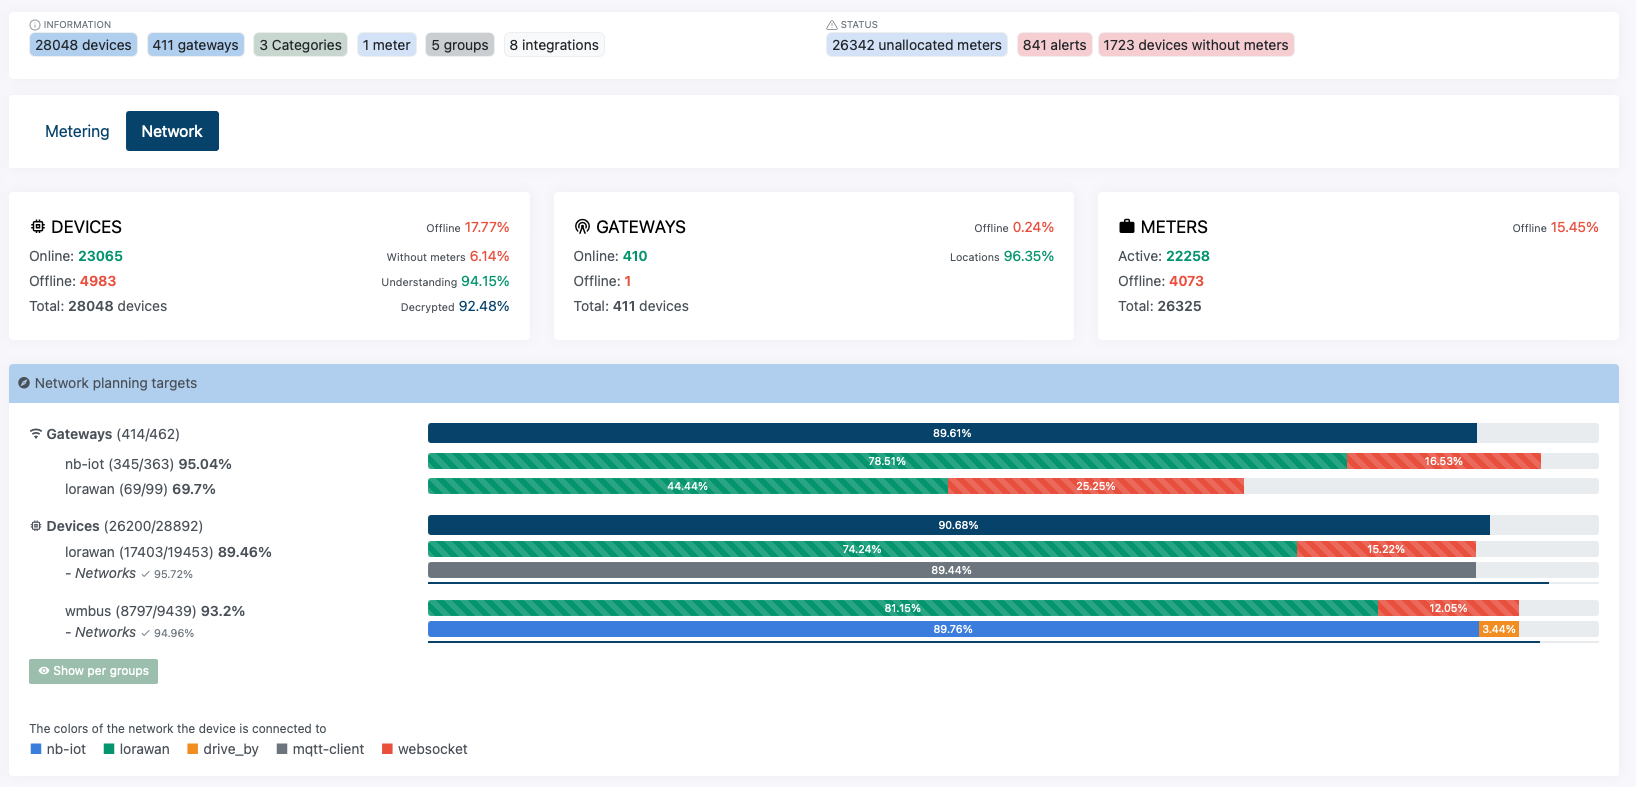Click wmbus (8797/9439) 93.2% row label

155,611
